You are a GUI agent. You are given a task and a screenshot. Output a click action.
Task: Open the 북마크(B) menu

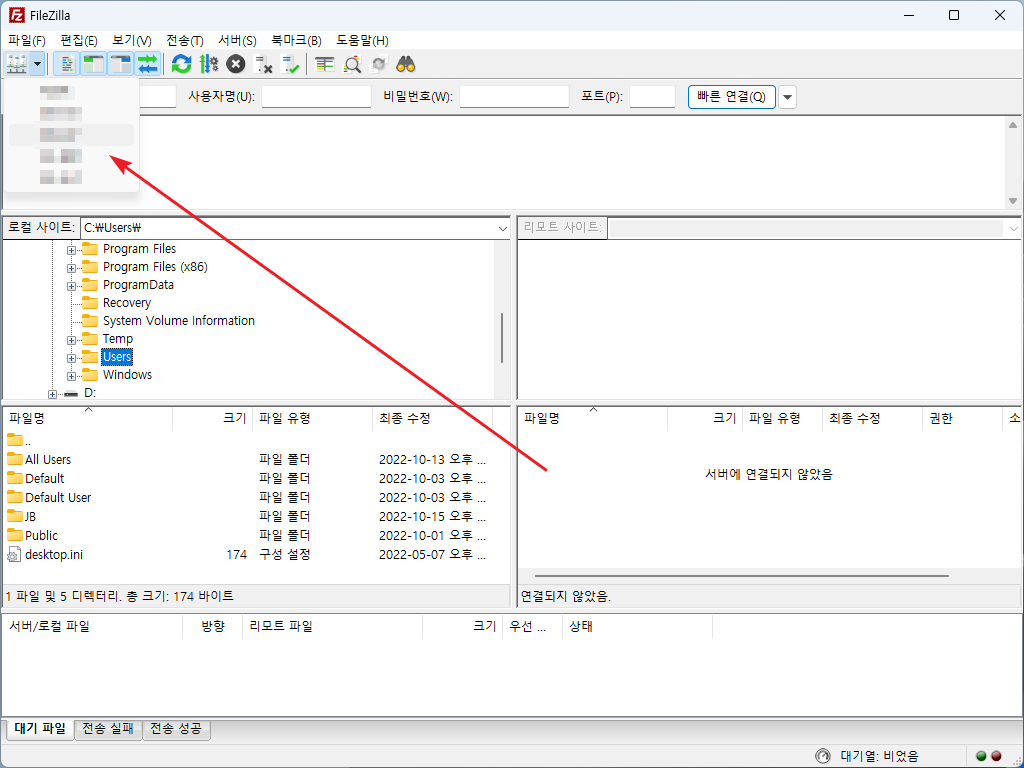[296, 40]
